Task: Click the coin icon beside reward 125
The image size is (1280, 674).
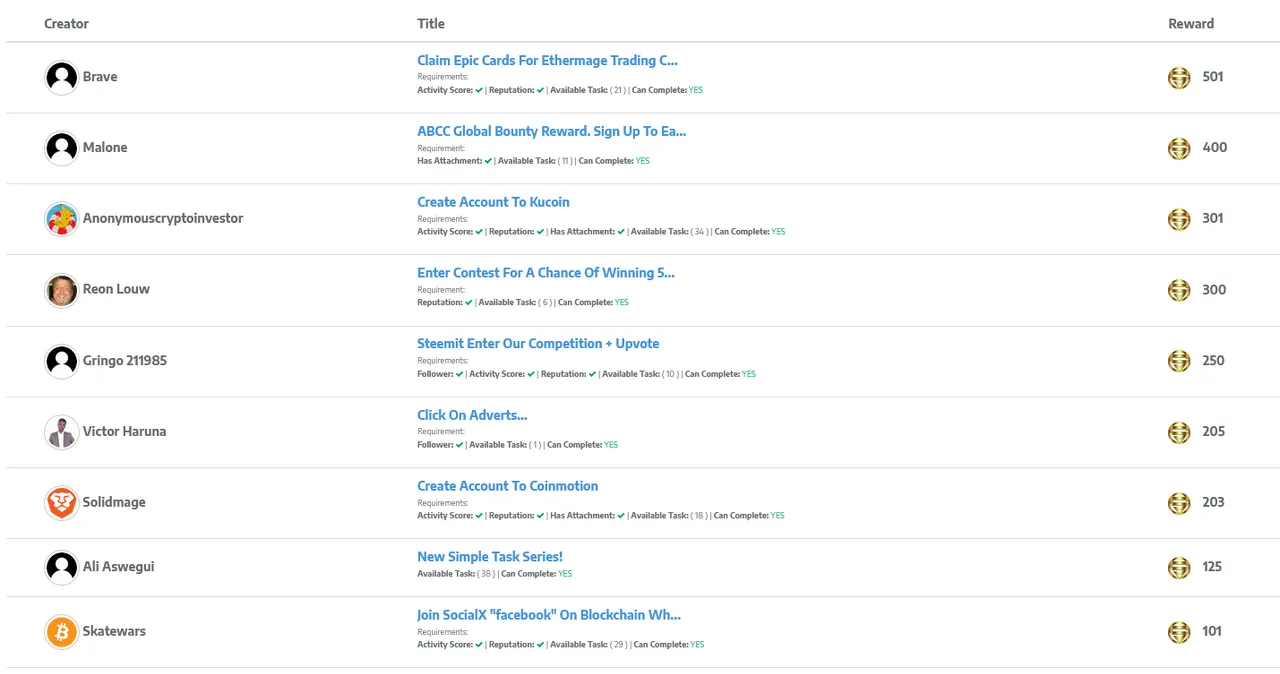Action: tap(1180, 567)
